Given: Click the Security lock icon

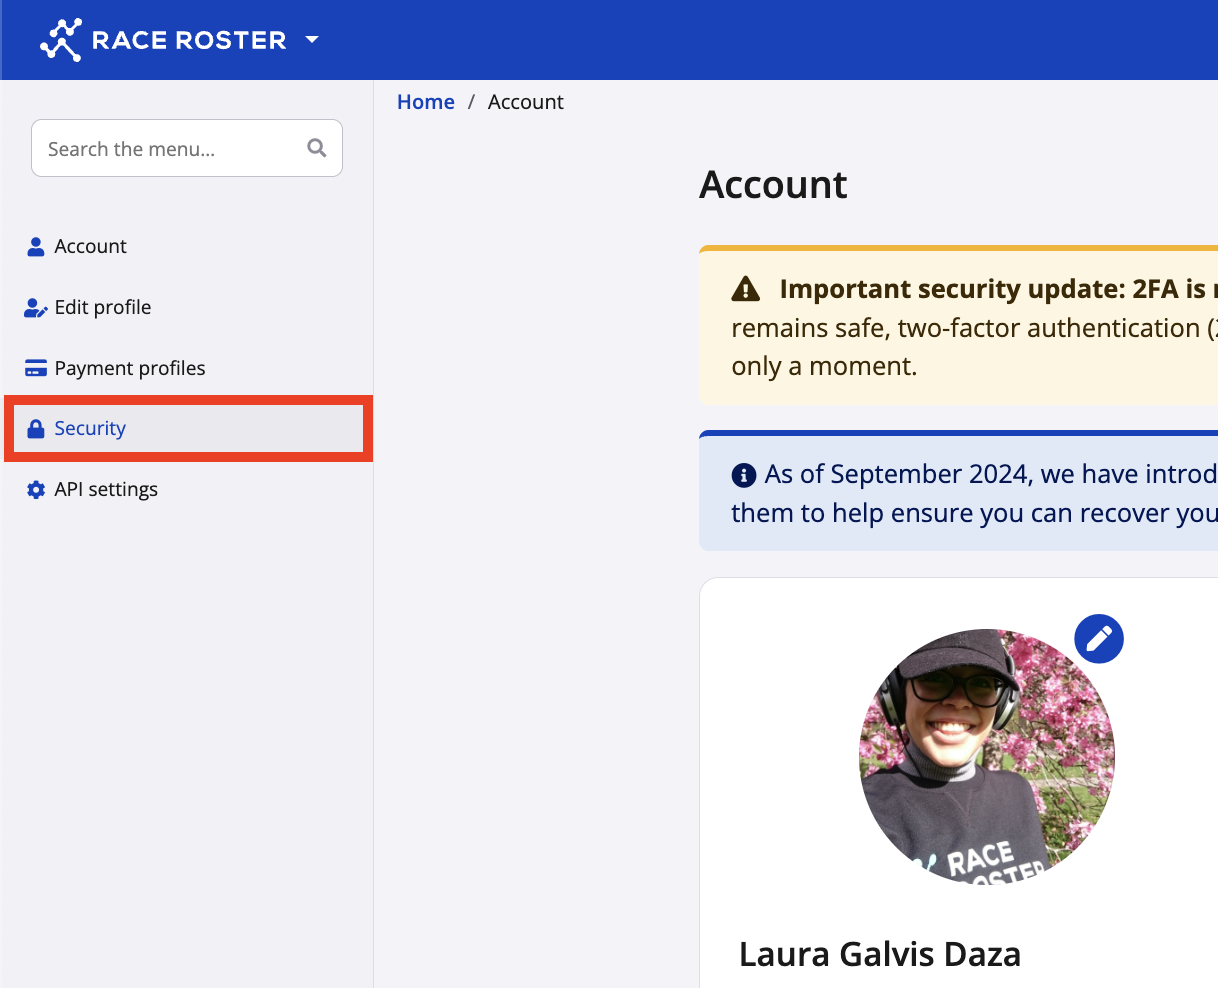Looking at the screenshot, I should click(36, 429).
